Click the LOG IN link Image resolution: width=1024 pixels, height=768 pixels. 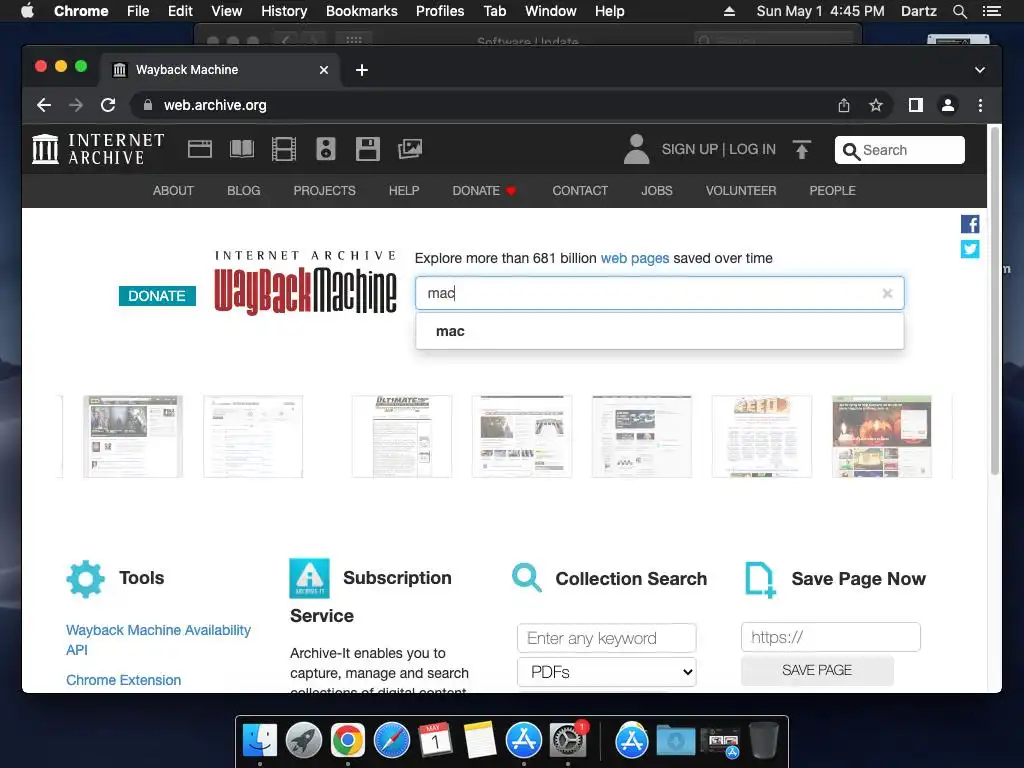[752, 150]
